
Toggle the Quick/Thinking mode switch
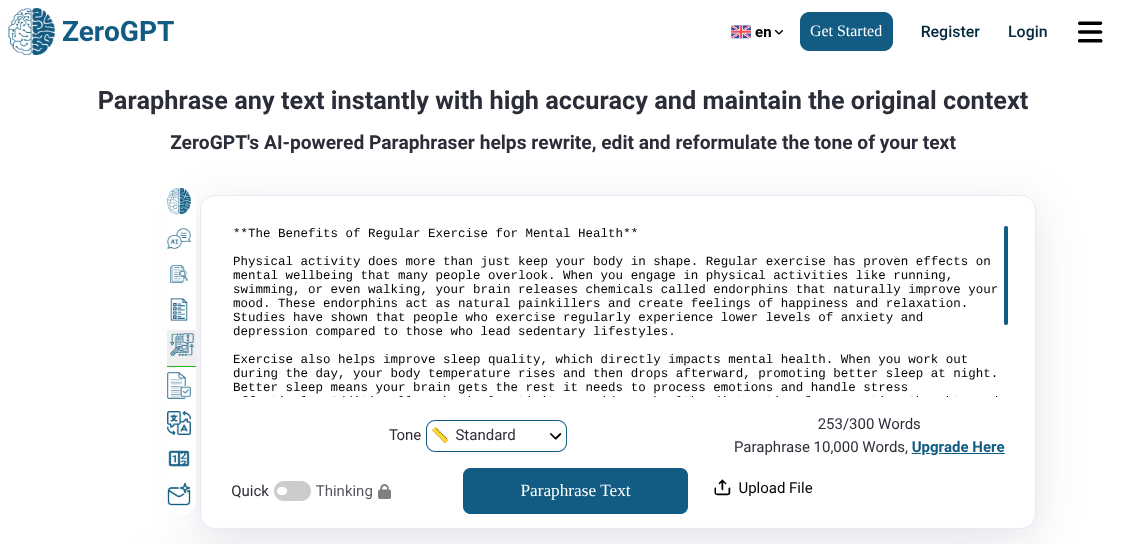pyautogui.click(x=292, y=491)
